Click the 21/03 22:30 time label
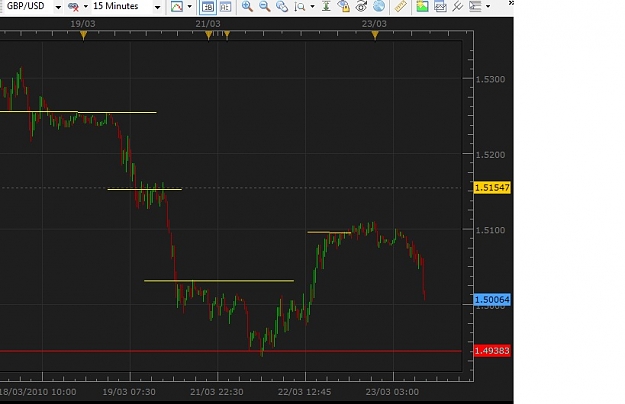 [216, 392]
